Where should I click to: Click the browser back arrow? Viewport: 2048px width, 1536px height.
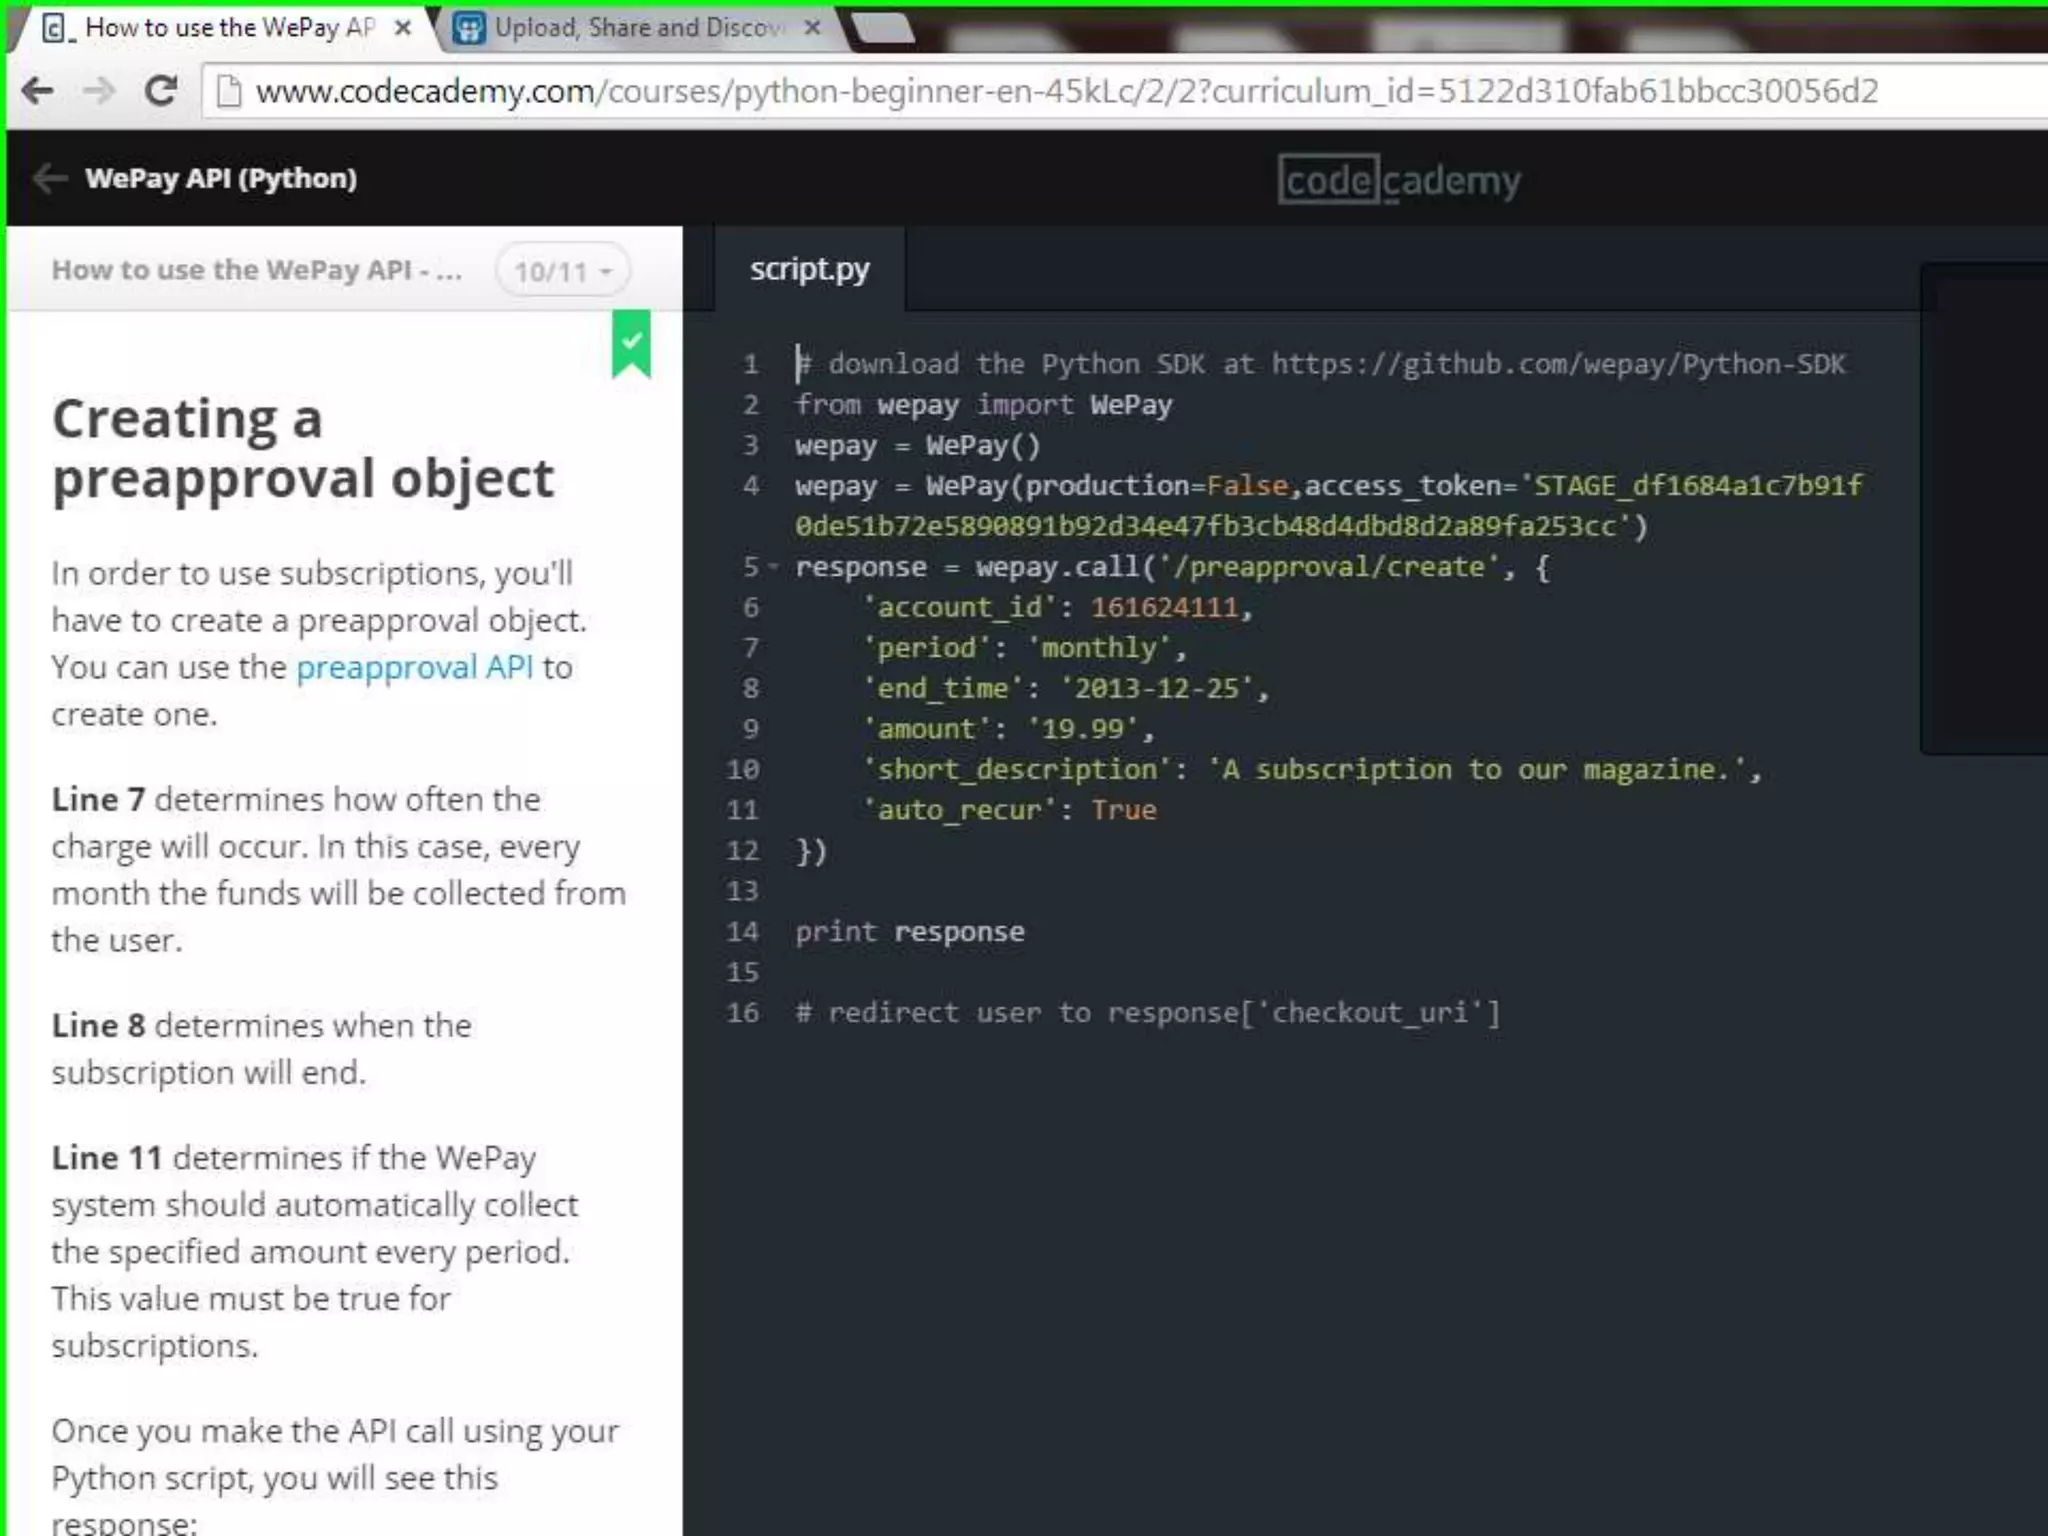(x=38, y=92)
